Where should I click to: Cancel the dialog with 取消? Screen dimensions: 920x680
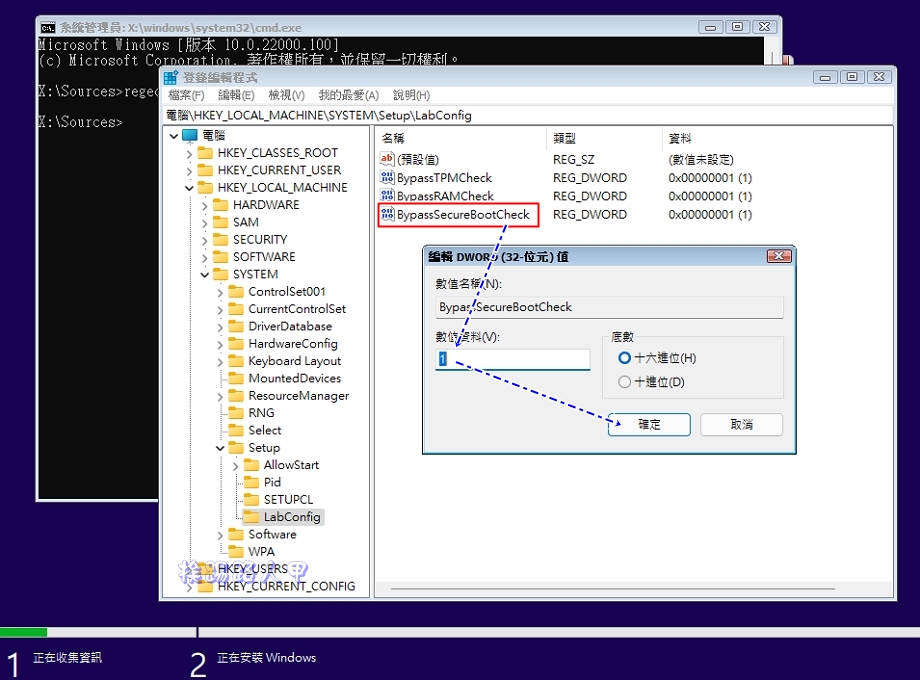742,424
